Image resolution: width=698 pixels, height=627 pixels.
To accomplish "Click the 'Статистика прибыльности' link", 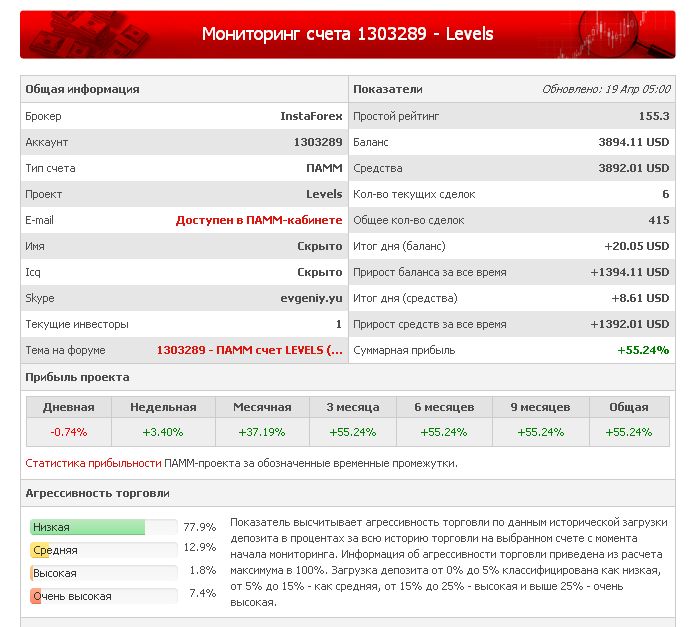I will 93,463.
